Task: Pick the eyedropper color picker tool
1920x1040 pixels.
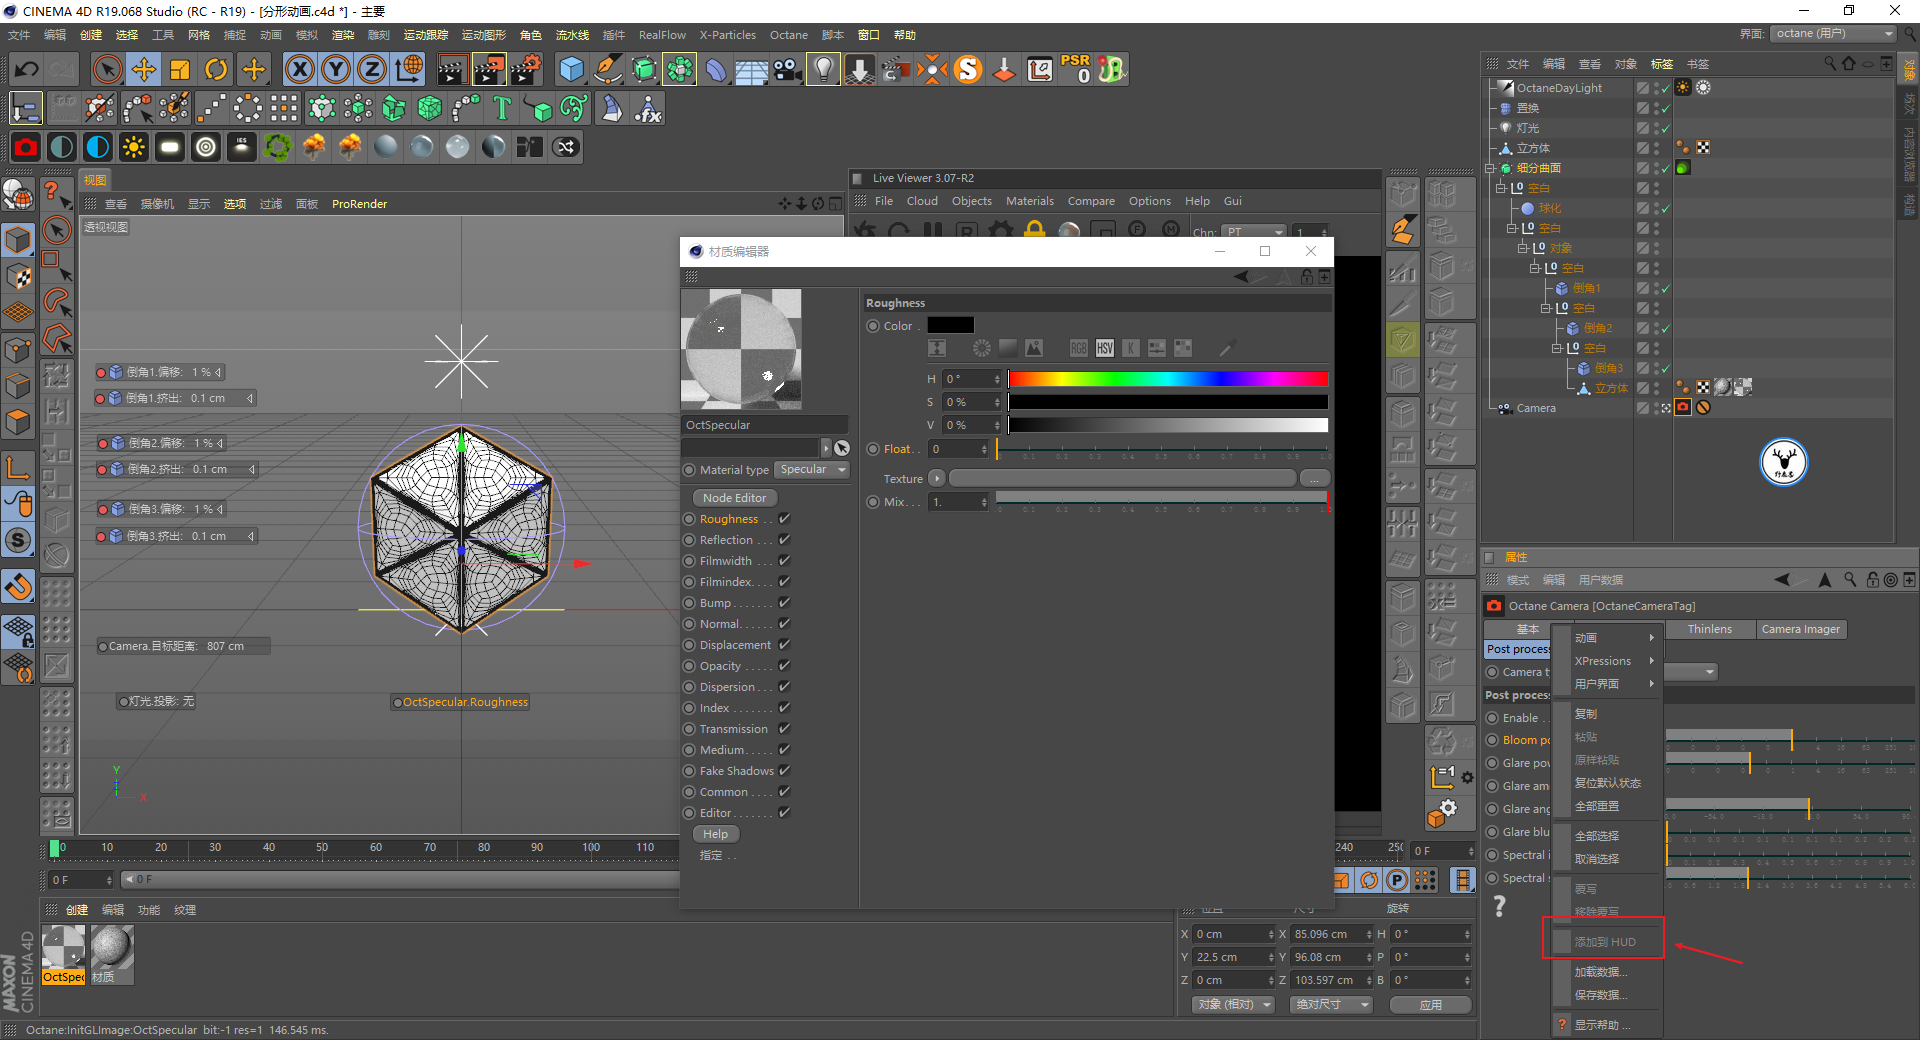Action: coord(1227,348)
